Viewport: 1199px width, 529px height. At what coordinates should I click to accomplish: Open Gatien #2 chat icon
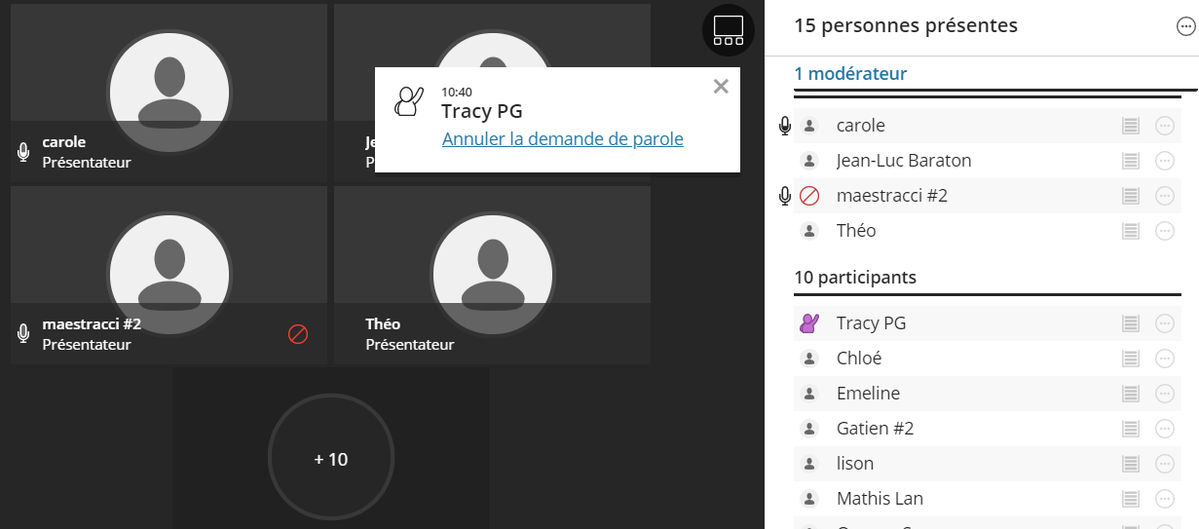[1130, 429]
